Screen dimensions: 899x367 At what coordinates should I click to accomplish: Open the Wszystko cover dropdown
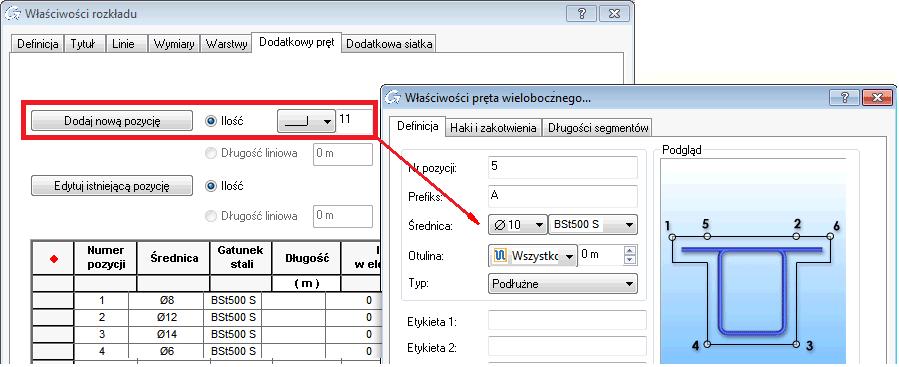tap(532, 256)
